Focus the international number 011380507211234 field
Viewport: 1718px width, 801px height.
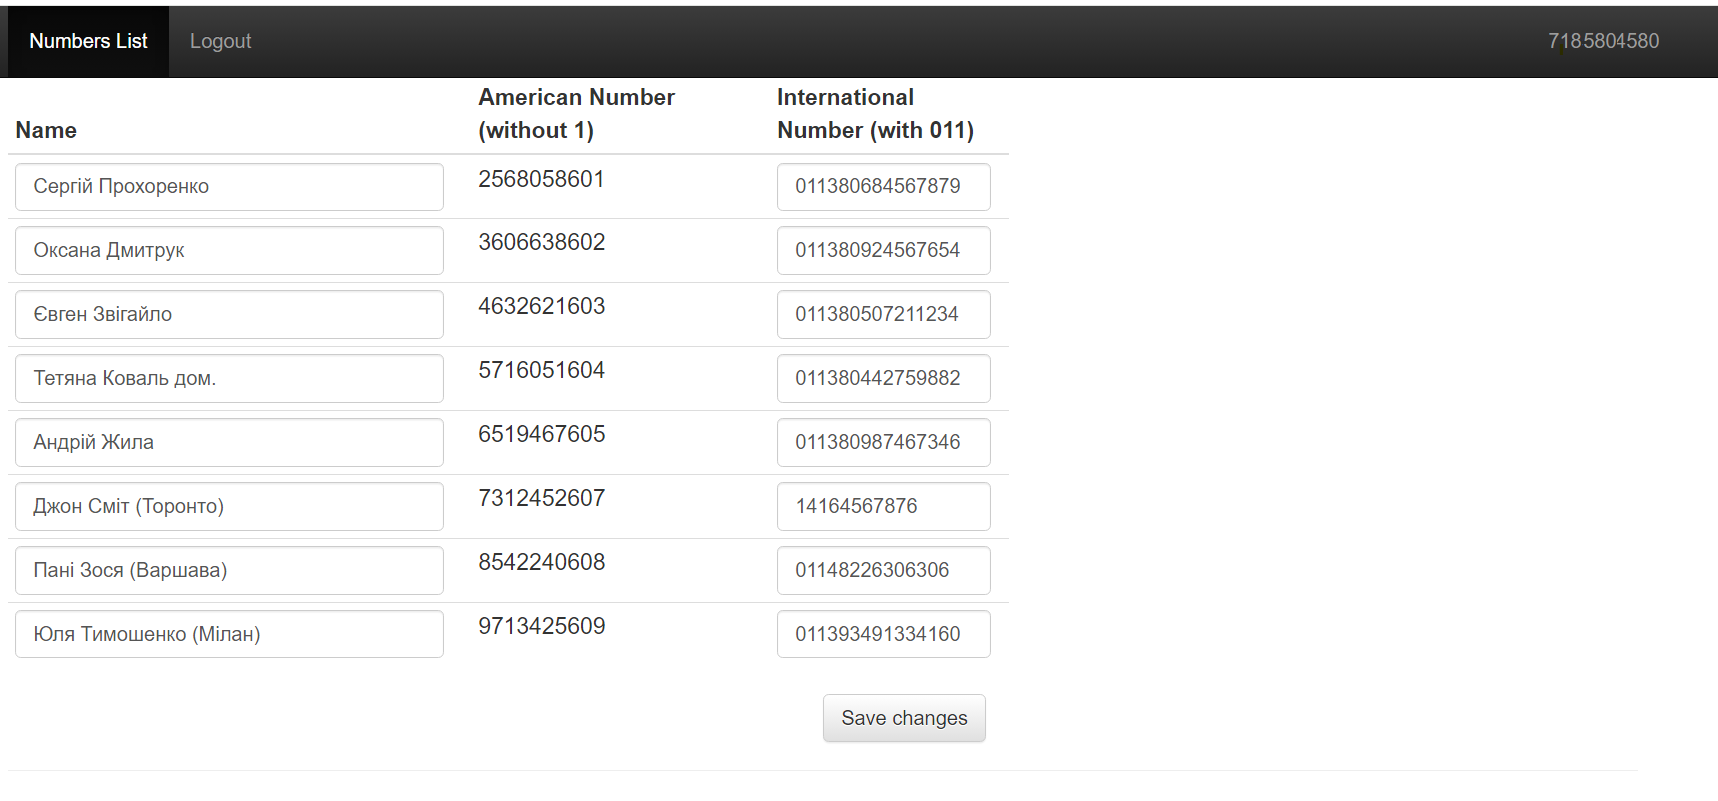click(883, 315)
